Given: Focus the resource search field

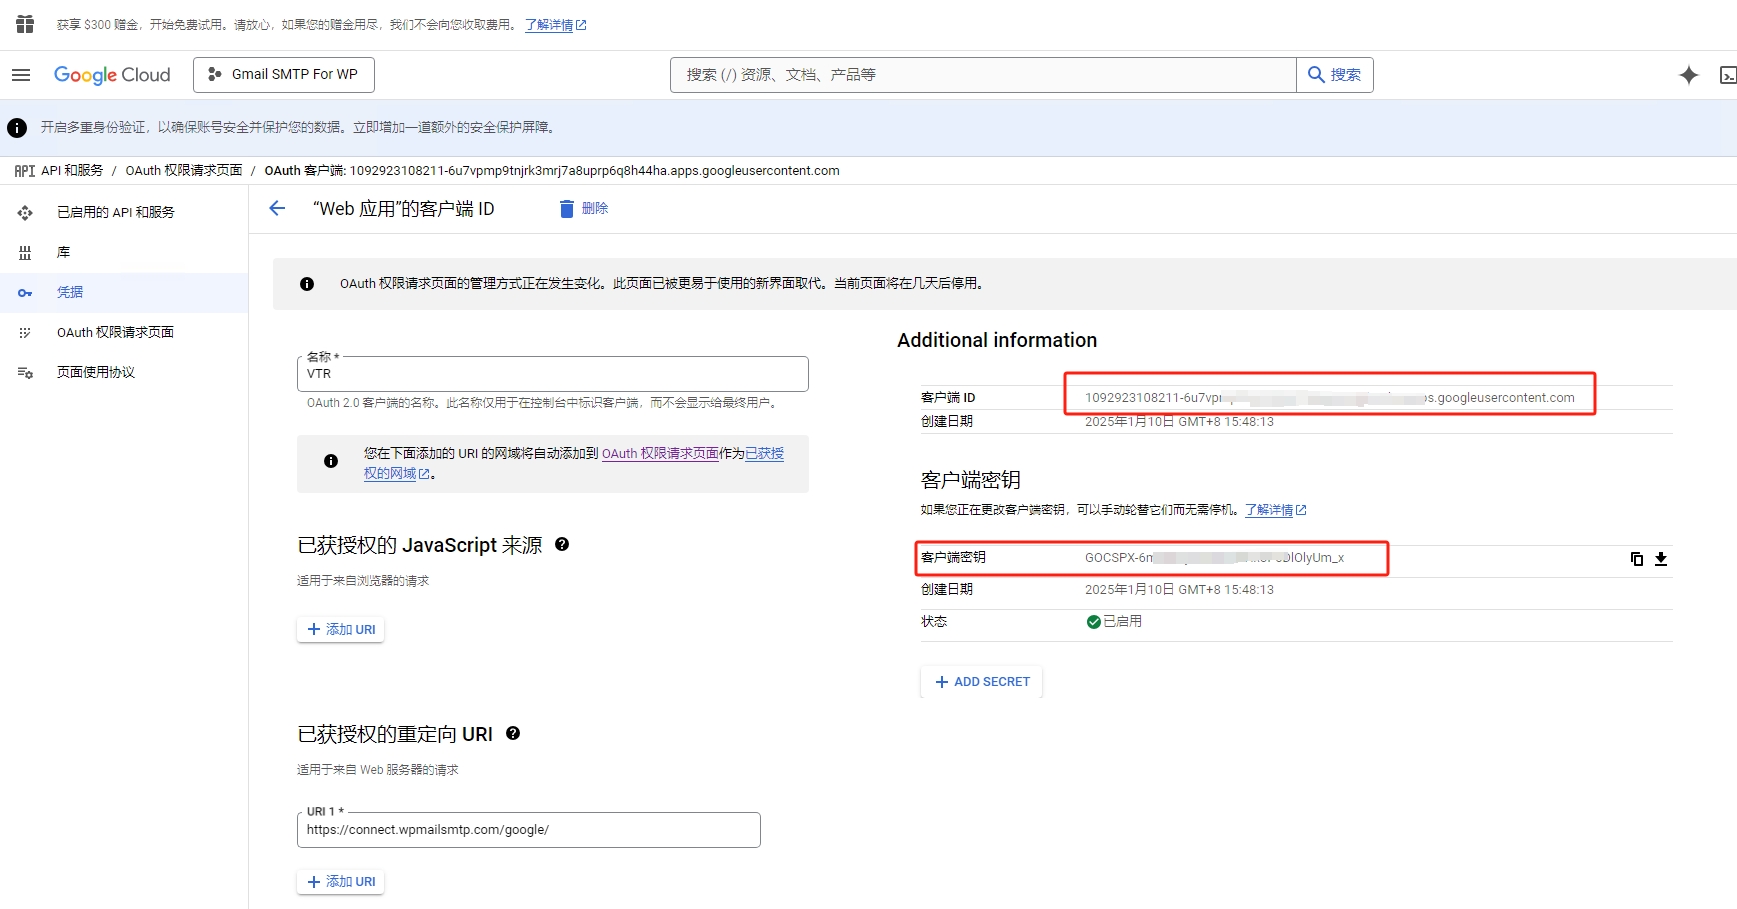Looking at the screenshot, I should point(983,75).
